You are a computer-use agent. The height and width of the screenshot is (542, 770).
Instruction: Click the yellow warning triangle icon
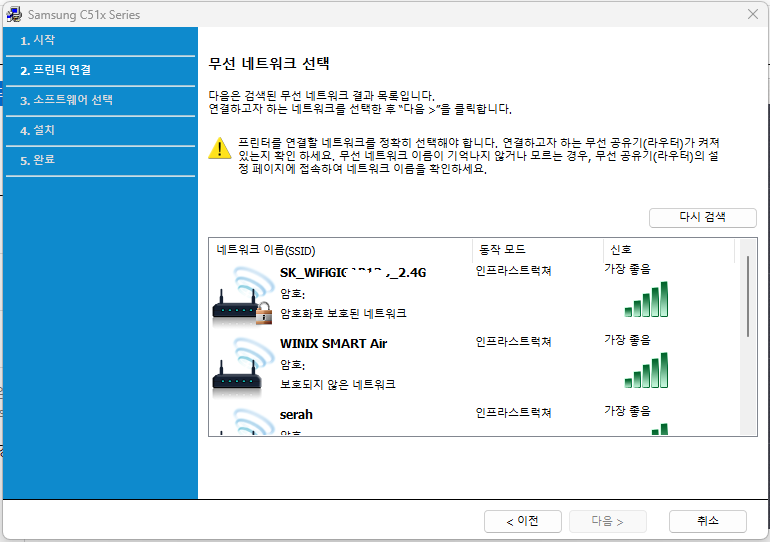220,148
